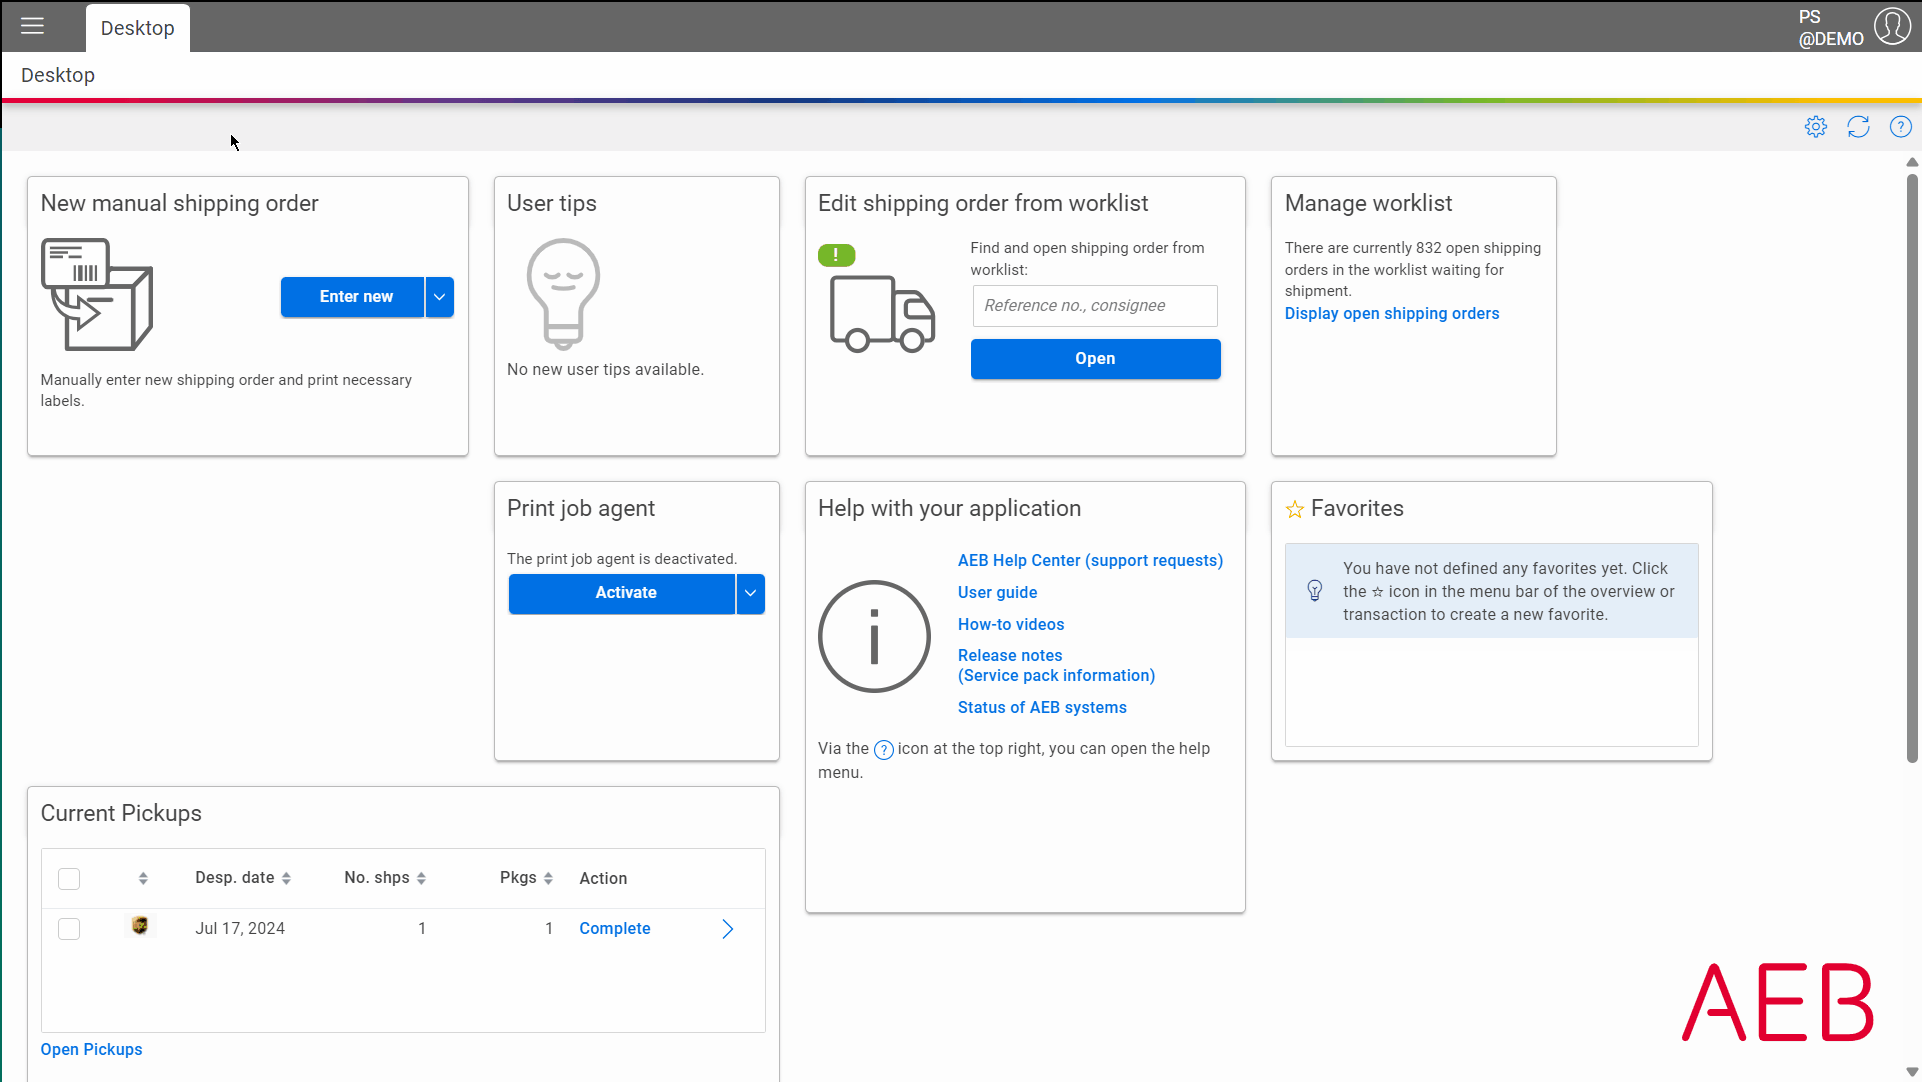This screenshot has width=1922, height=1082.
Task: Select all pickups header checkbox
Action: coord(69,879)
